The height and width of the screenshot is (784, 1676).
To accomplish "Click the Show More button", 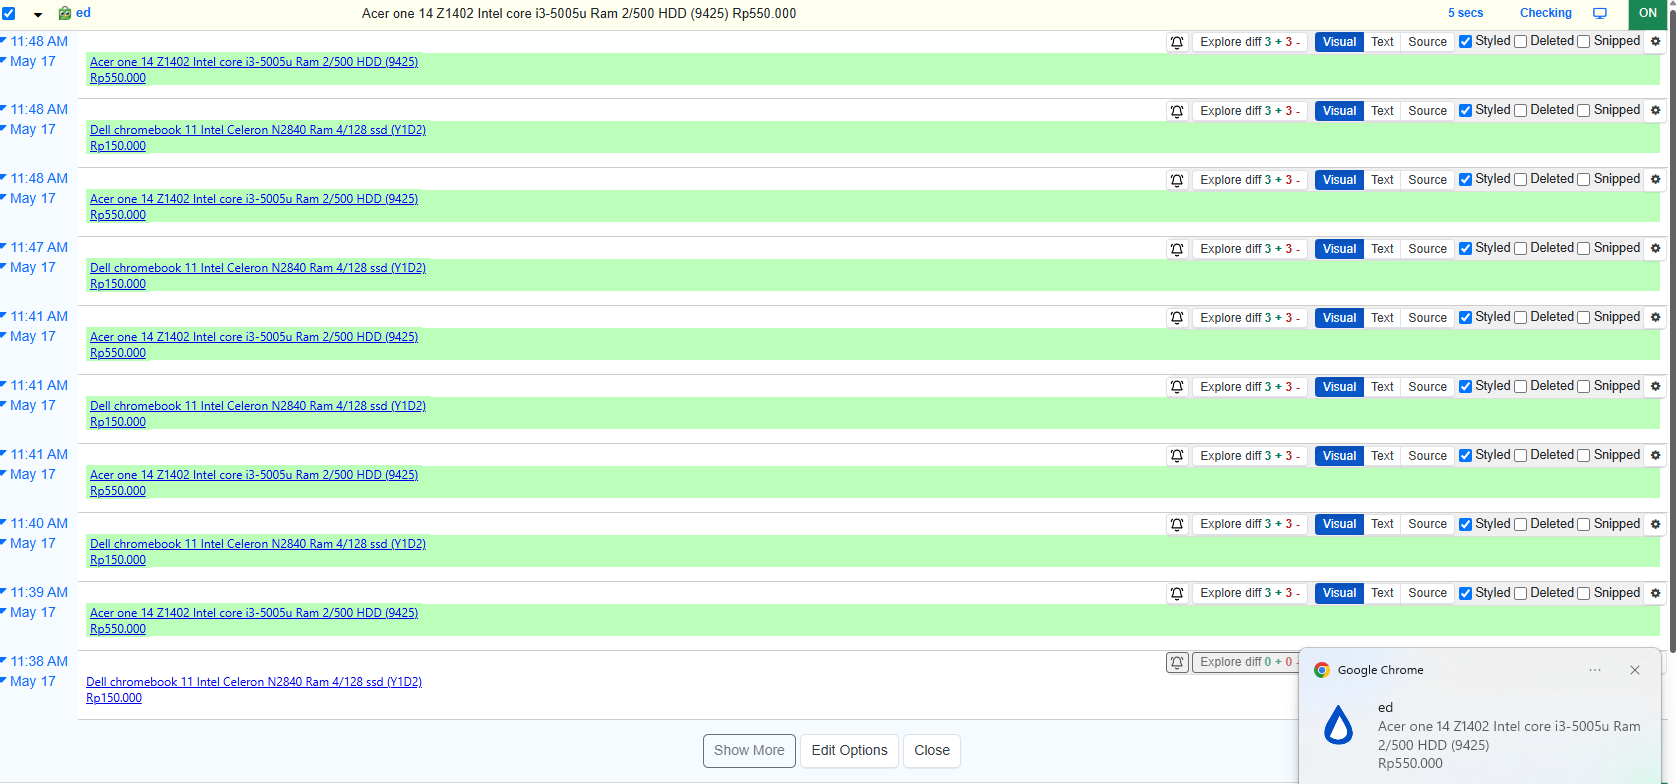I will pos(749,750).
